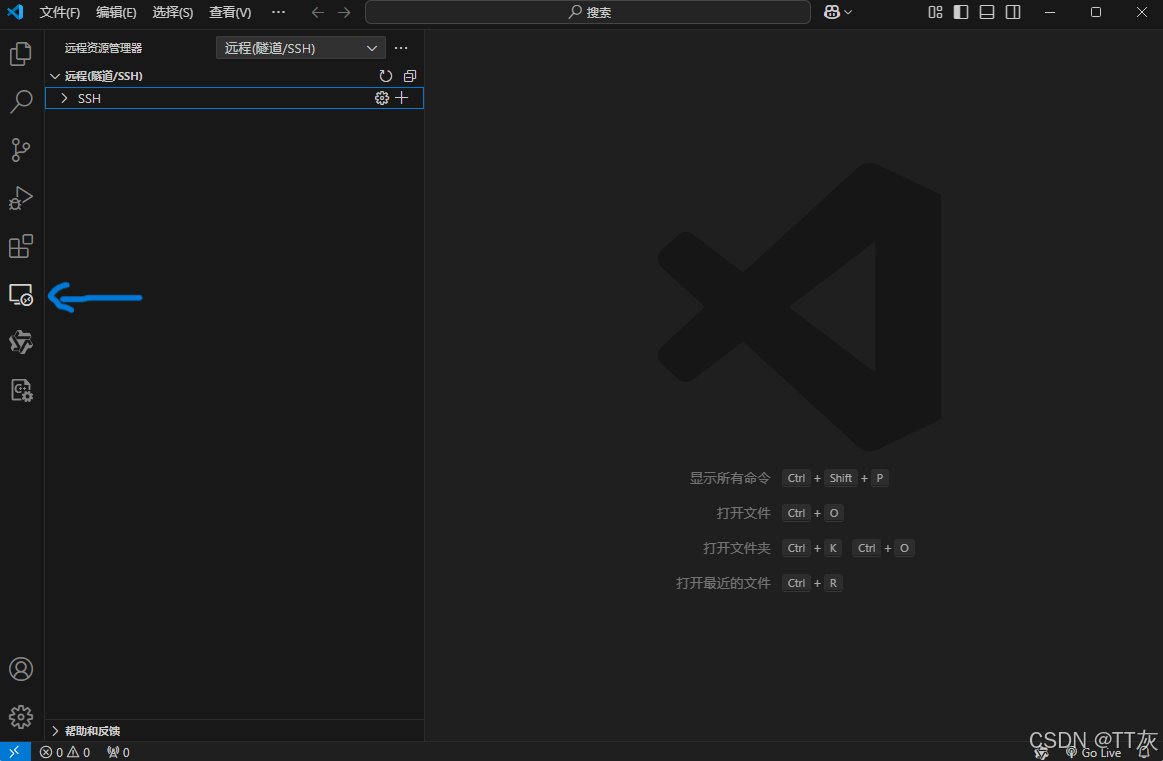Click the 打开最近的文件 hint text
The image size is (1163, 761).
pos(723,583)
